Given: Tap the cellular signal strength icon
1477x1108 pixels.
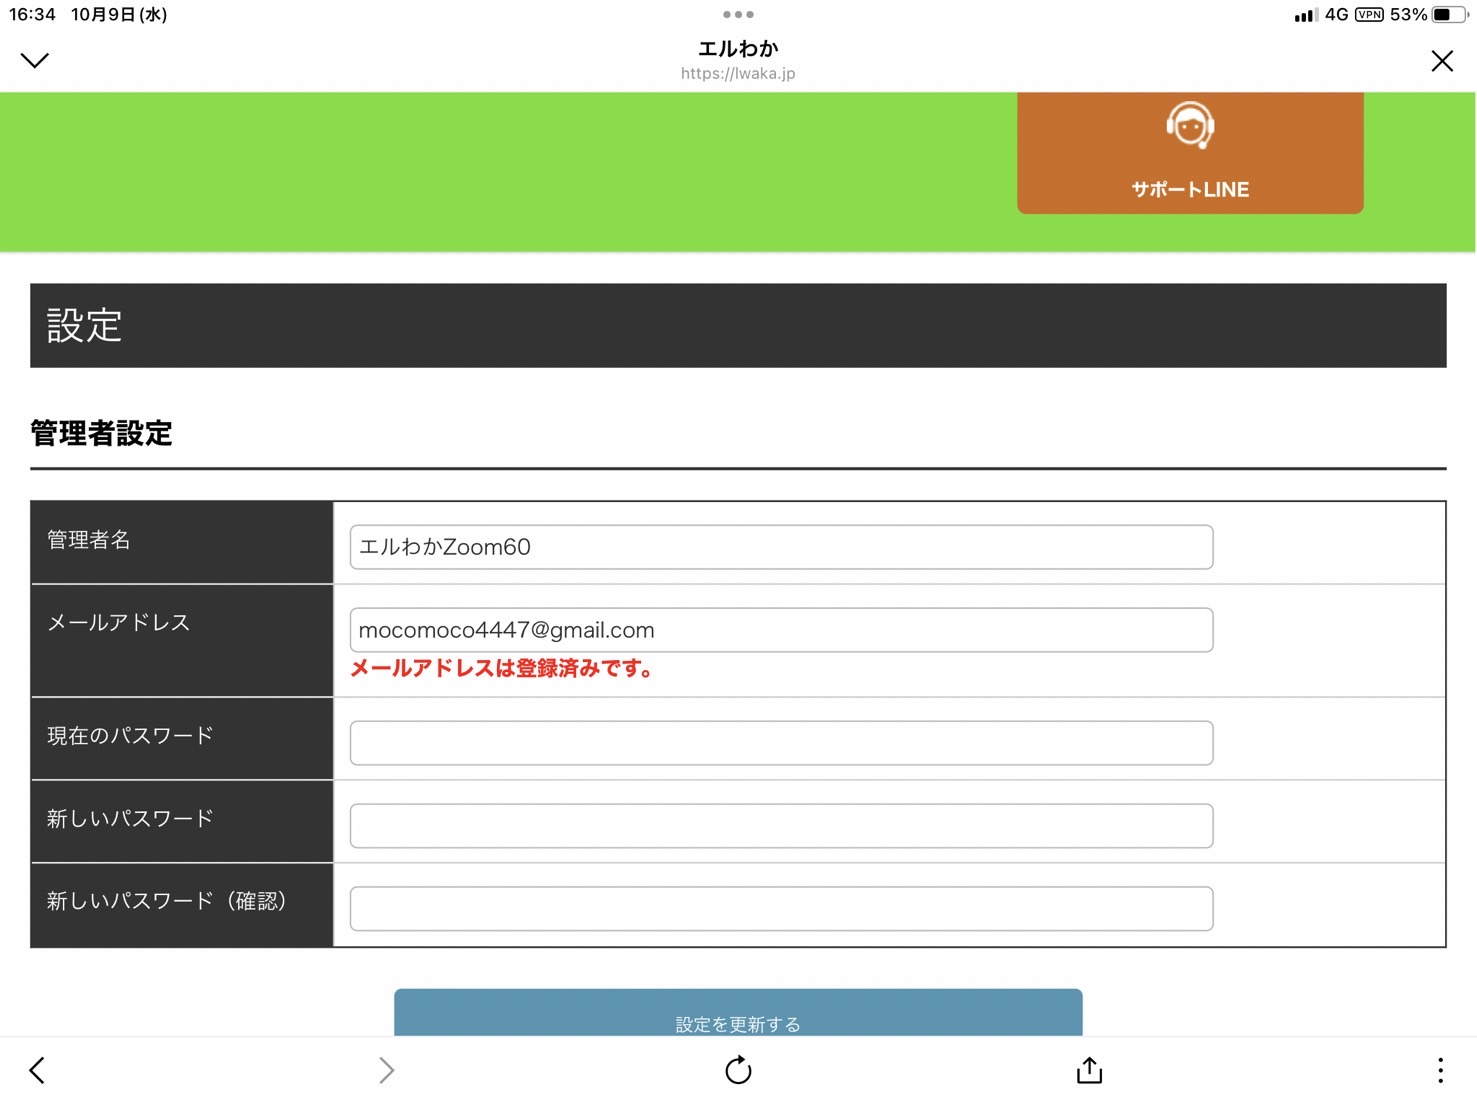Looking at the screenshot, I should pos(1306,15).
